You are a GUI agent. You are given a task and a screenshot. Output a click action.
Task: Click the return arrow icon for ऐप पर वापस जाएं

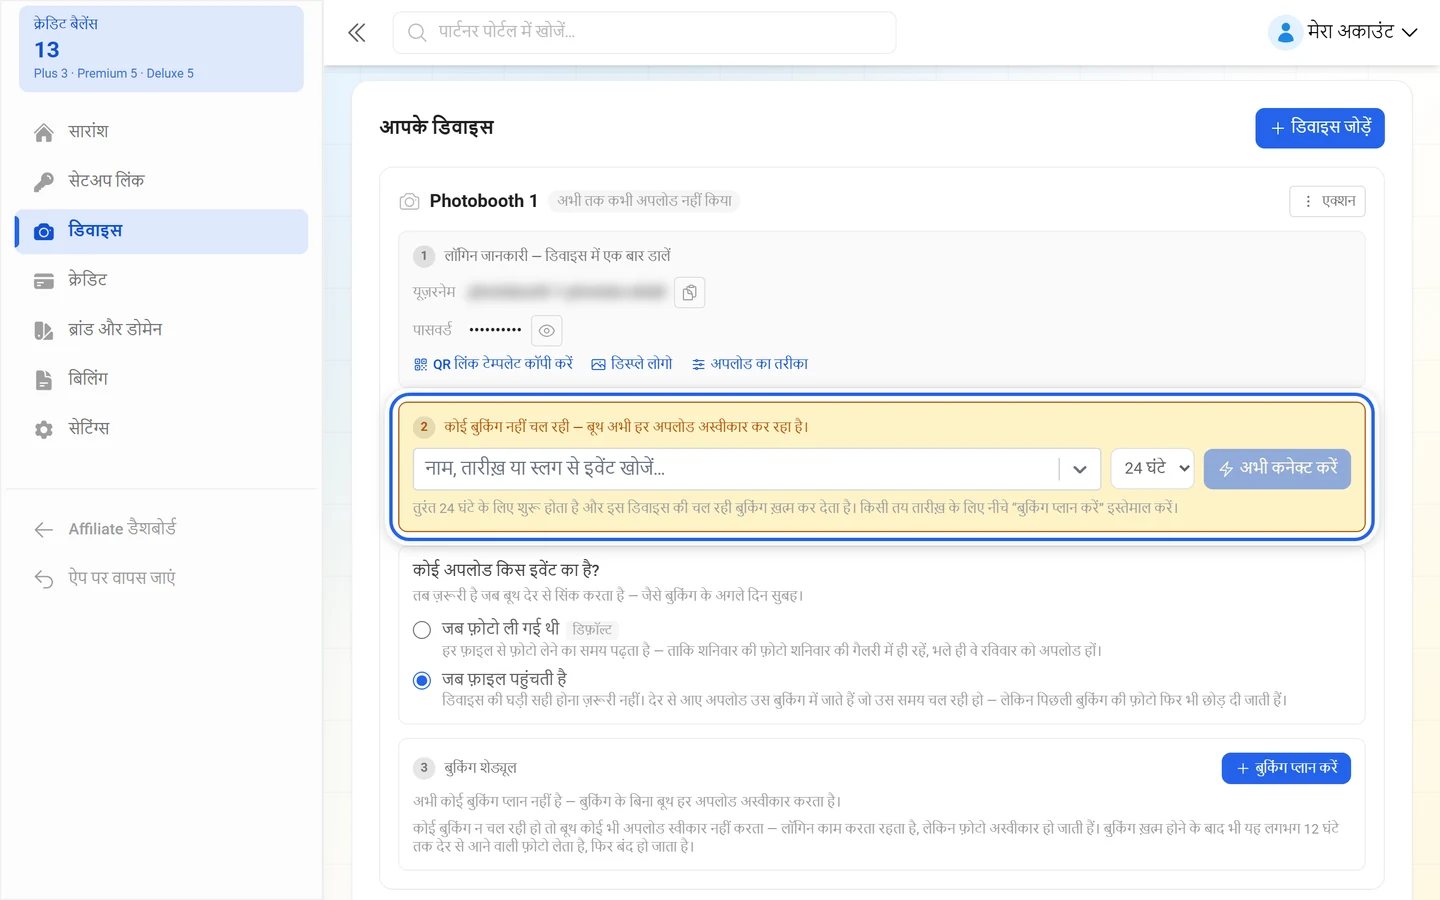(44, 579)
